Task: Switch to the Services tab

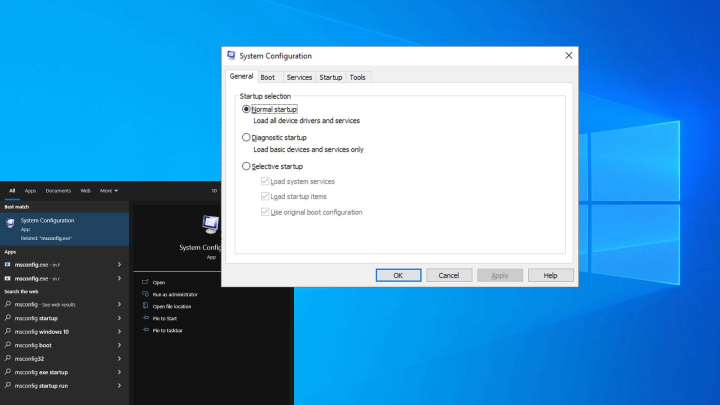Action: point(299,78)
